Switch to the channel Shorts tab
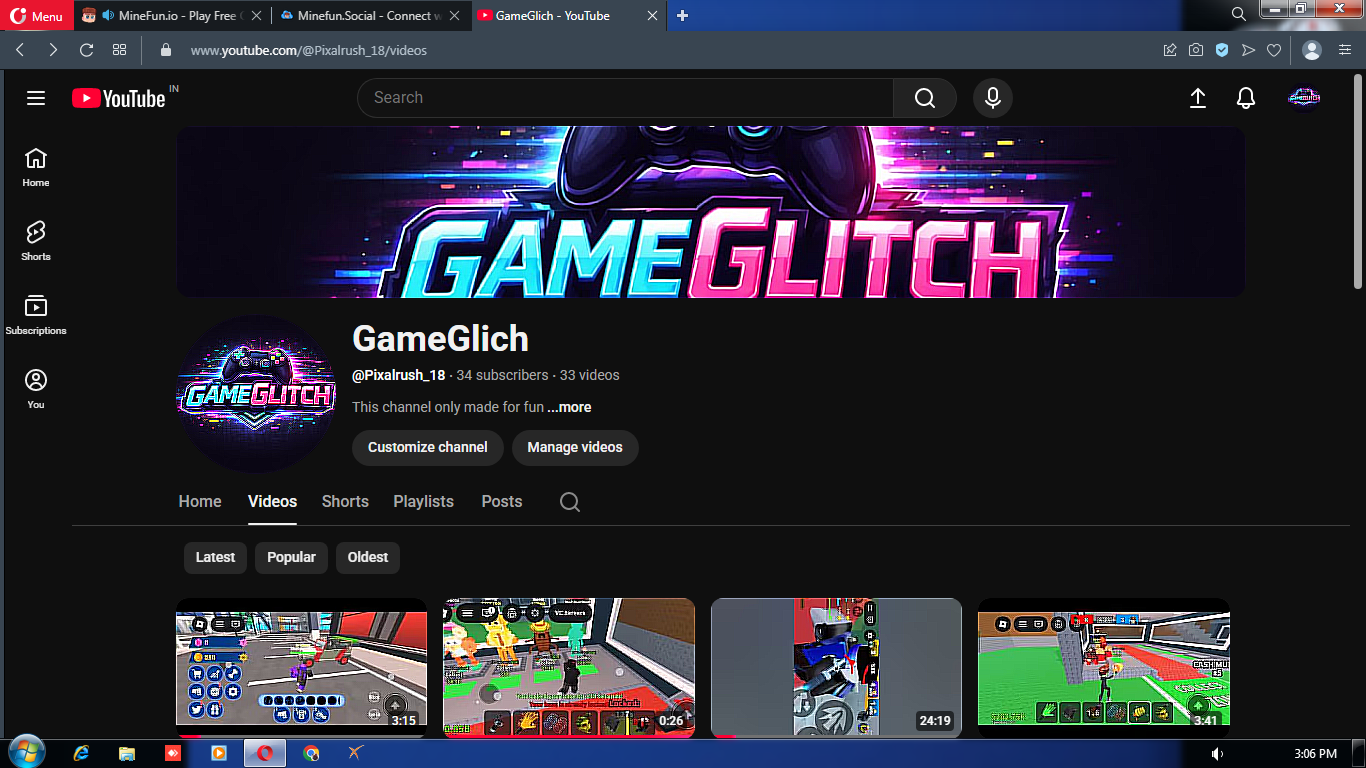The height and width of the screenshot is (768, 1366). [345, 502]
